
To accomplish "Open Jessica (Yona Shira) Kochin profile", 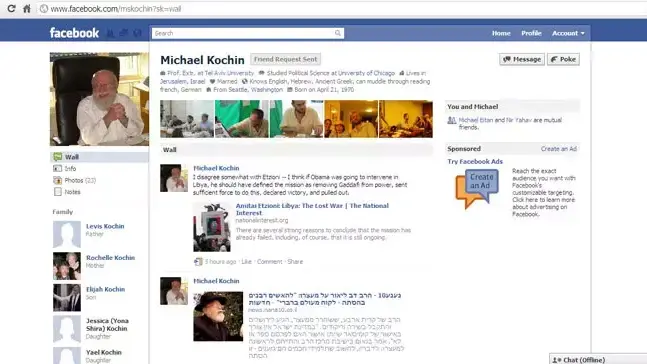I will point(107,324).
